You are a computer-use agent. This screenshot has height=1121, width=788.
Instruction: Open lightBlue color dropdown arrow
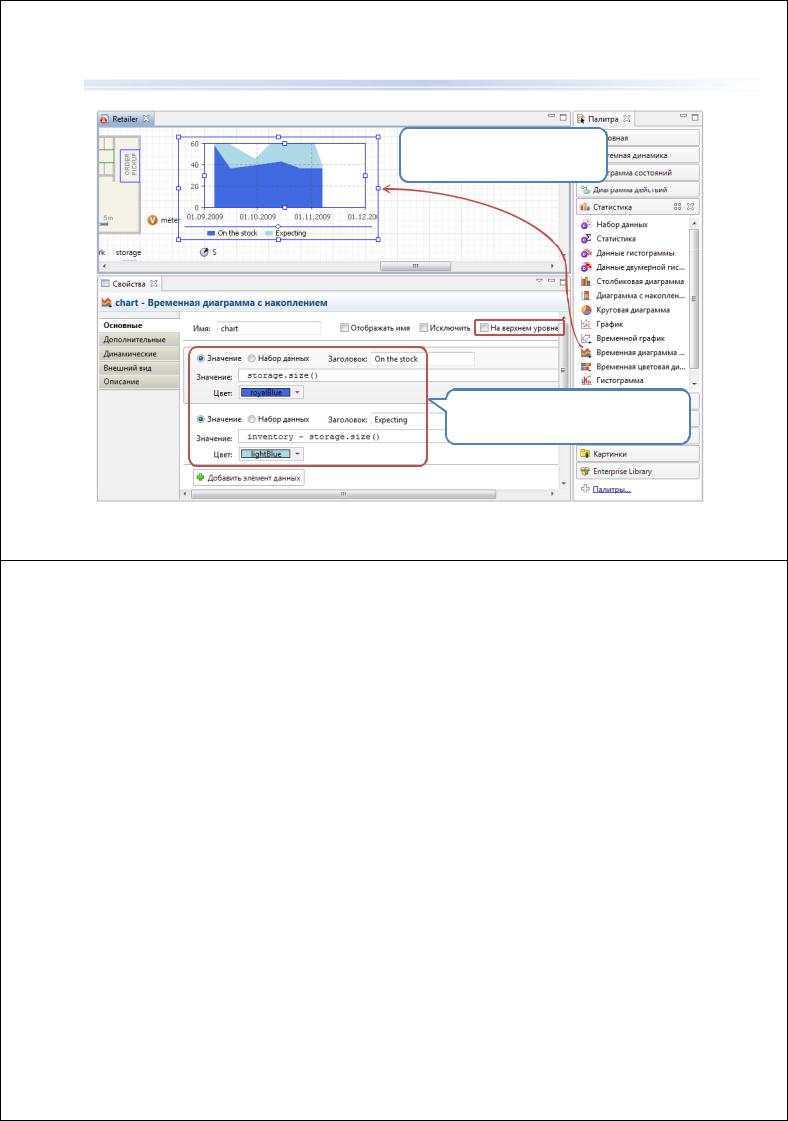[298, 454]
